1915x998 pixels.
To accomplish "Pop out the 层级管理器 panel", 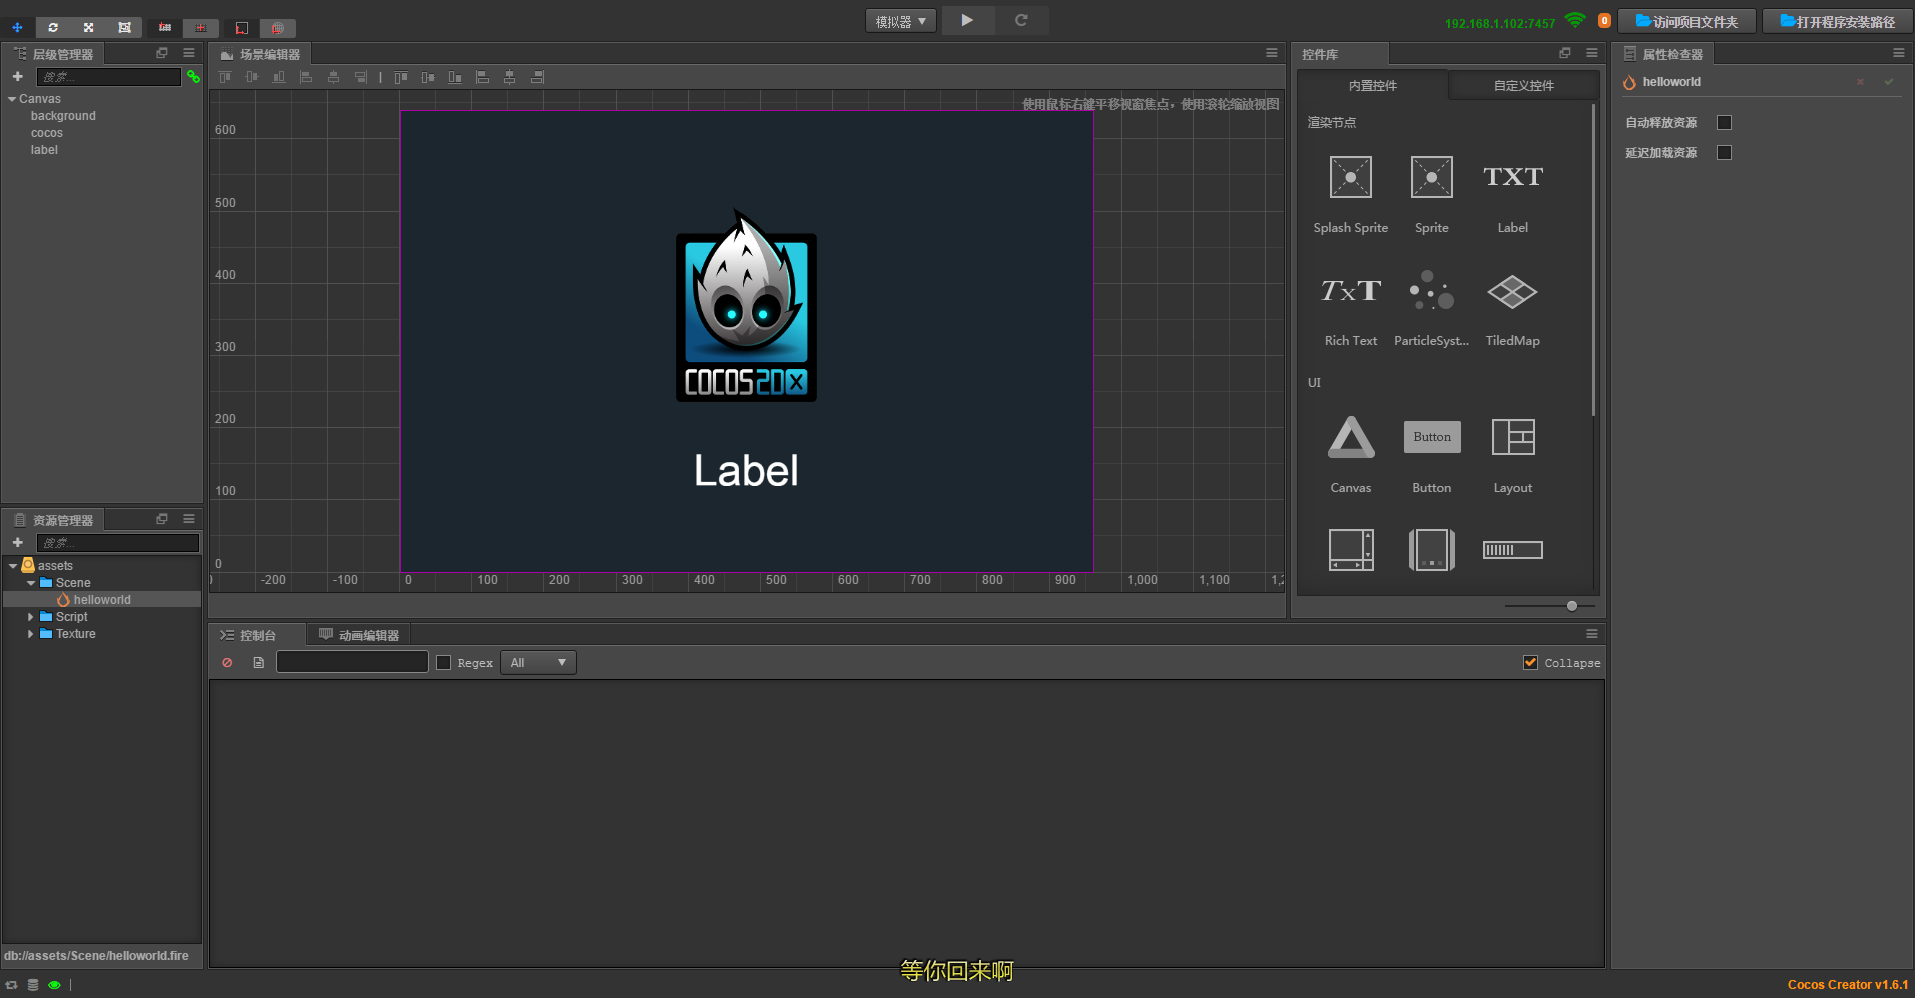I will click(162, 53).
